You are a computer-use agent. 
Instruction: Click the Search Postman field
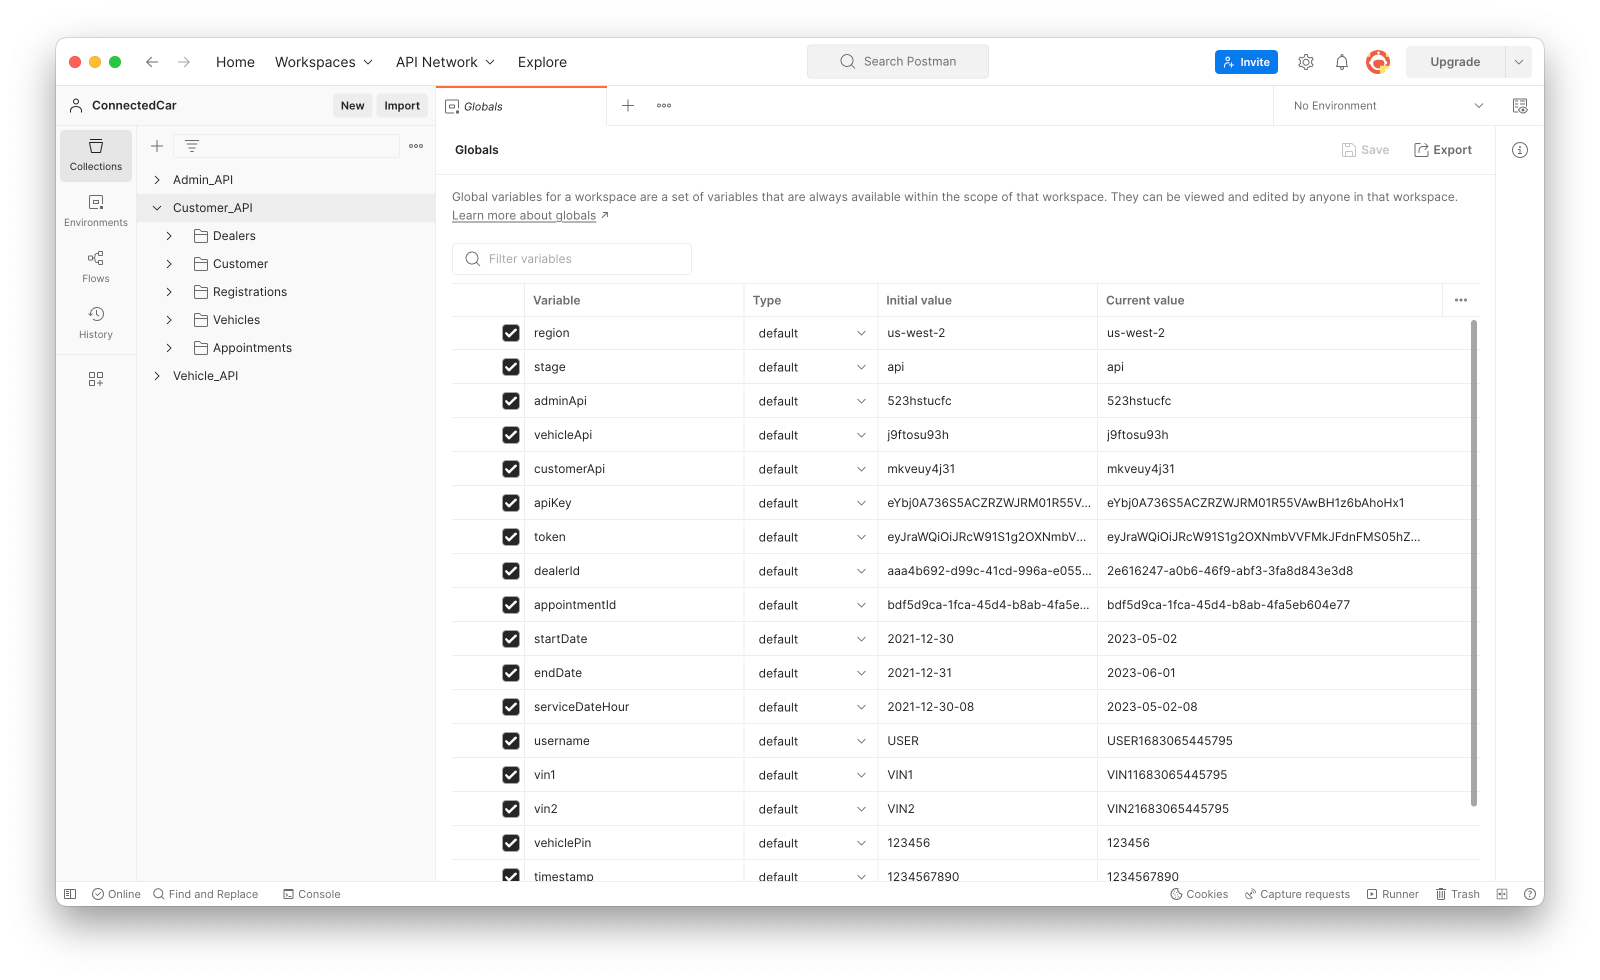(x=898, y=62)
